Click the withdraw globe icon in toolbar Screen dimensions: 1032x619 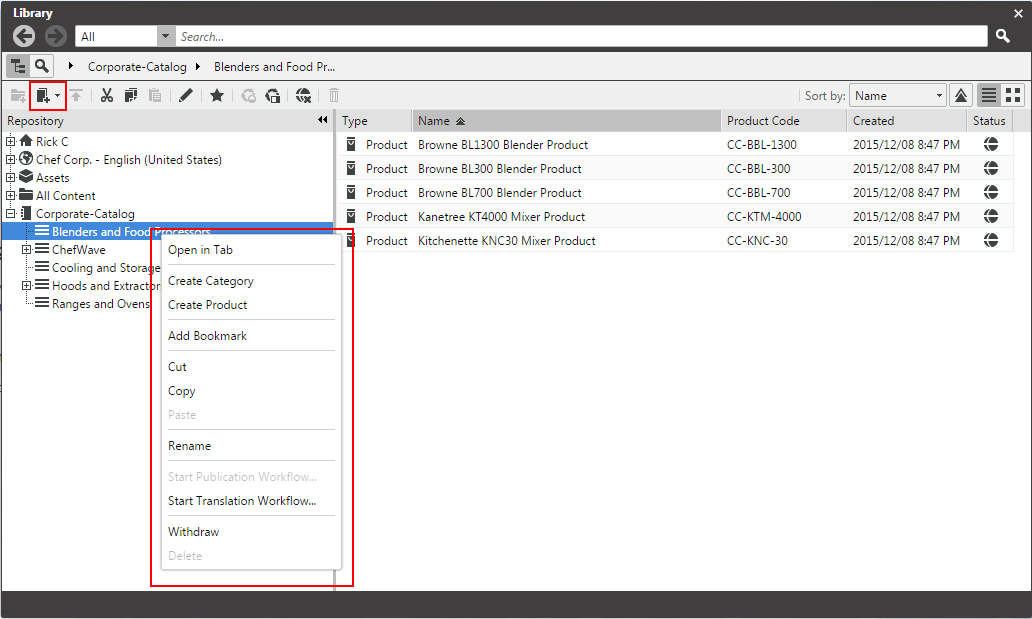(303, 96)
